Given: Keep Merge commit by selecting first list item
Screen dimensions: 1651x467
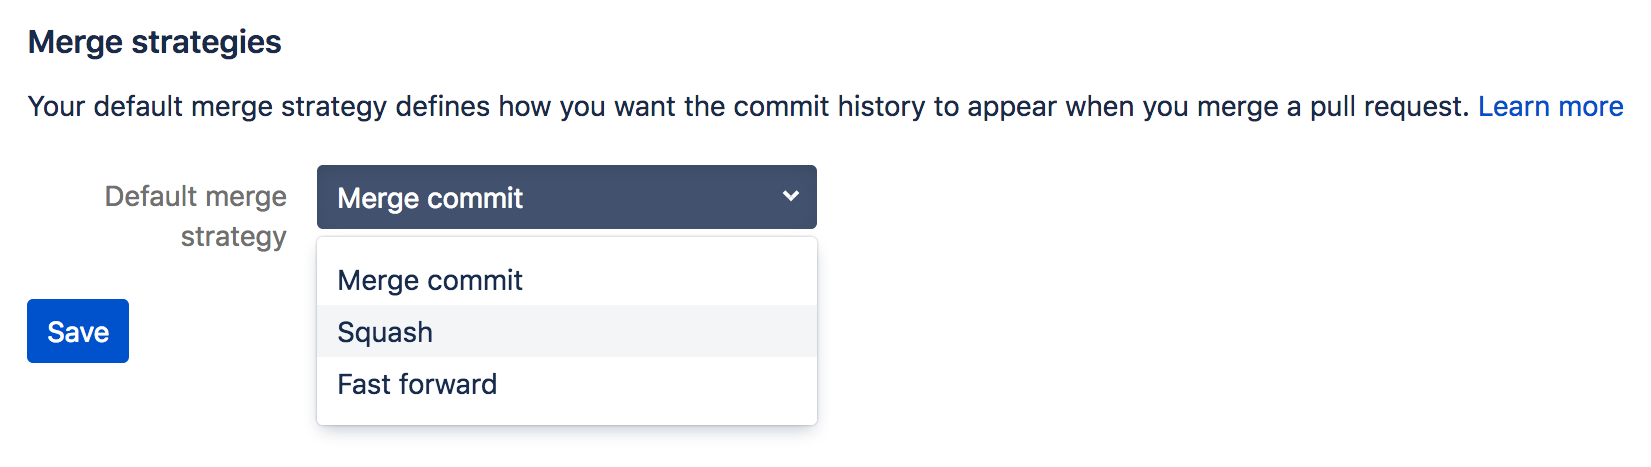Looking at the screenshot, I should [x=430, y=280].
